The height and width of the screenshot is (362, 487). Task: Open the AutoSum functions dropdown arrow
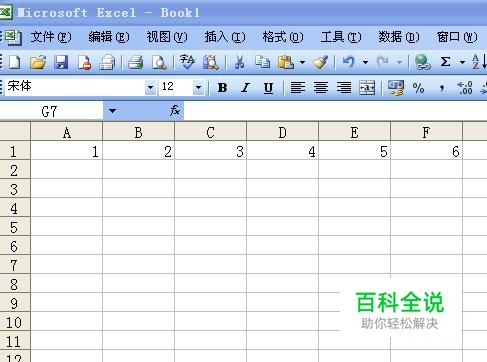pos(462,62)
